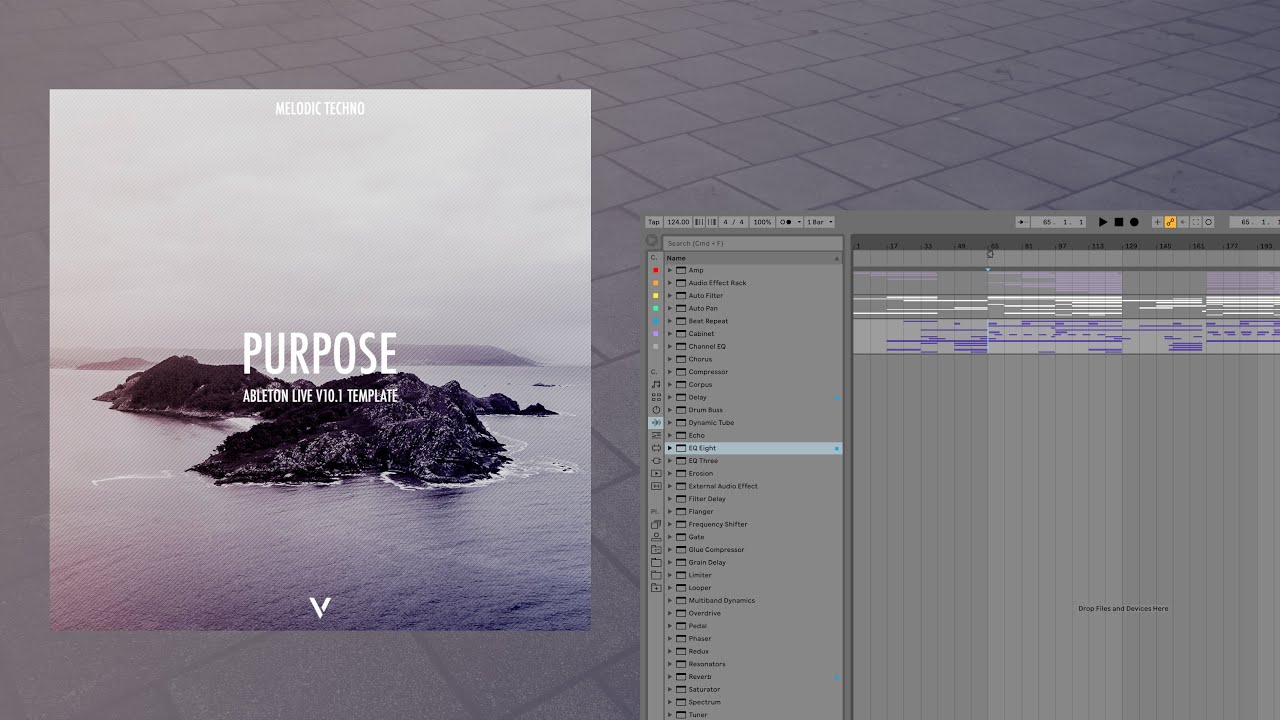Select the Multiband Dynamics row
Viewport: 1280px width, 720px height.
coord(753,600)
